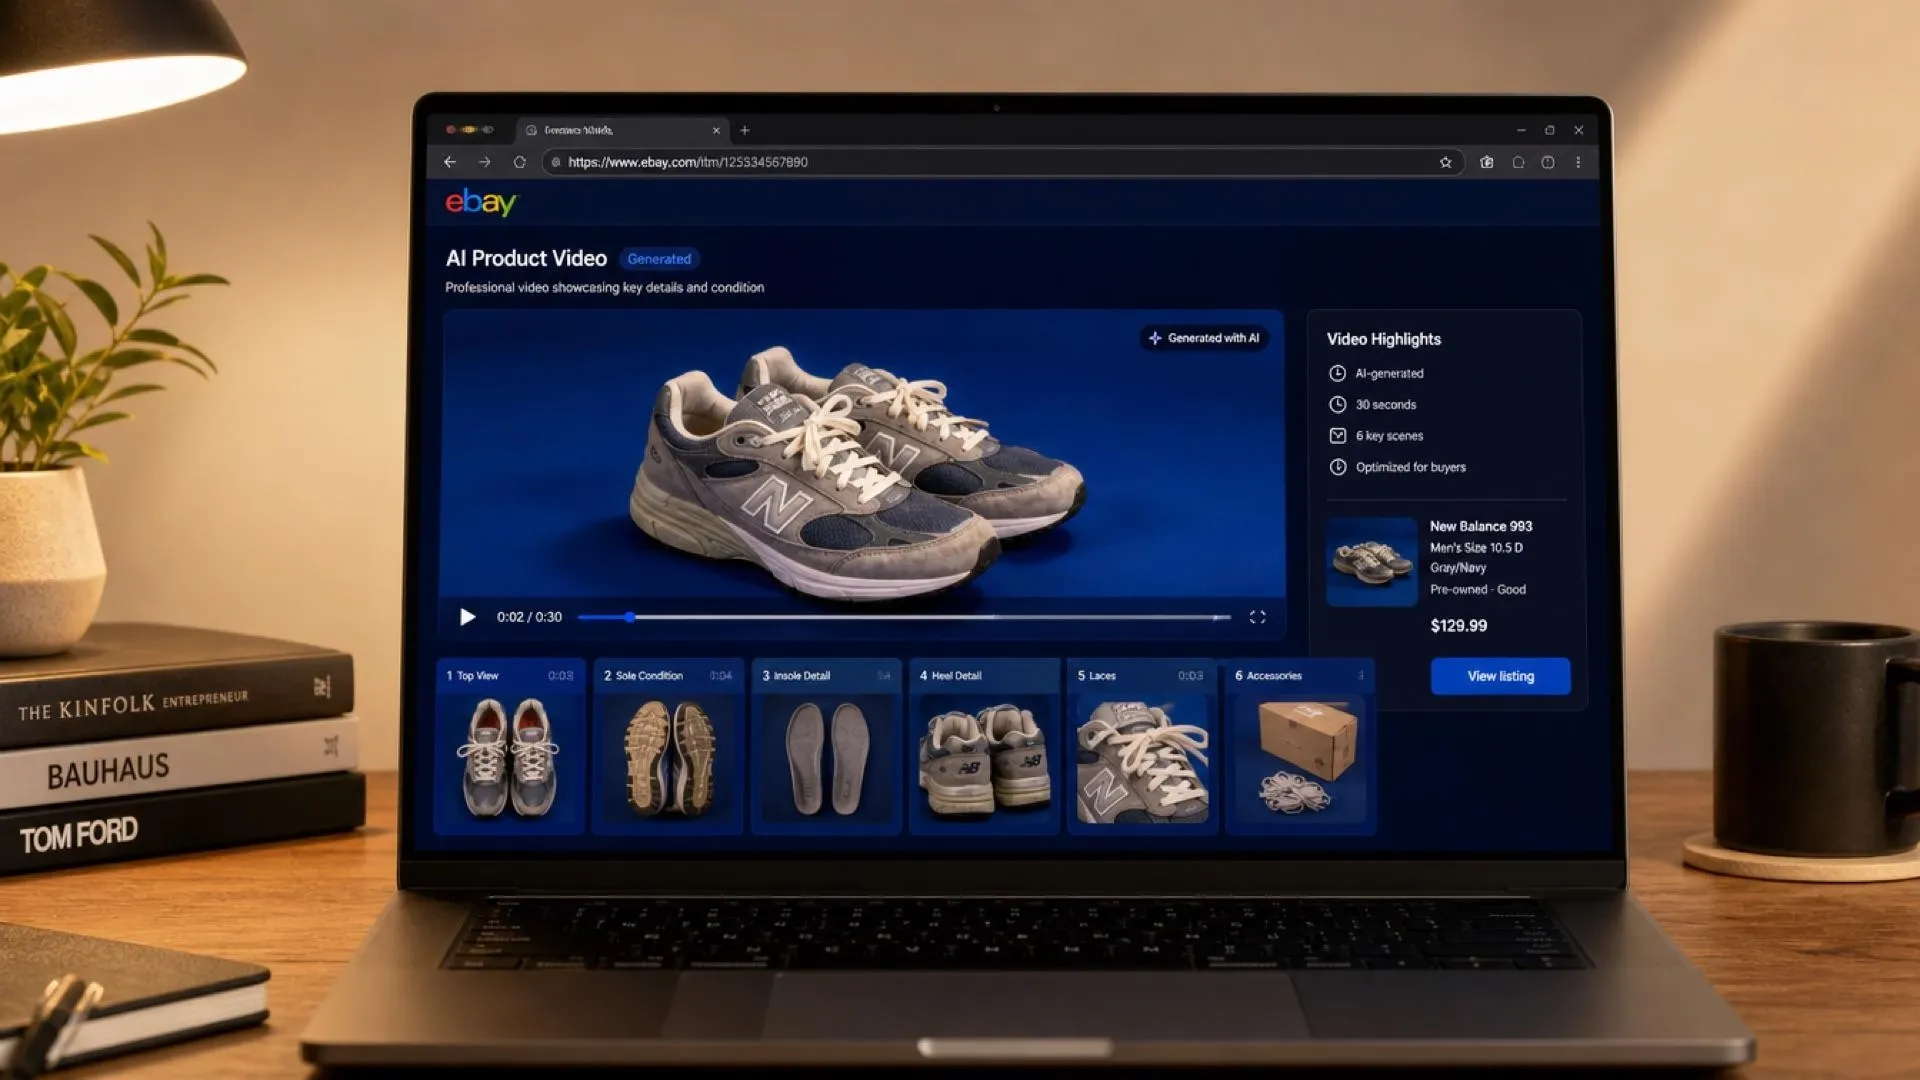The image size is (1920, 1080).
Task: Click the Generated with AI badge
Action: click(x=1204, y=338)
